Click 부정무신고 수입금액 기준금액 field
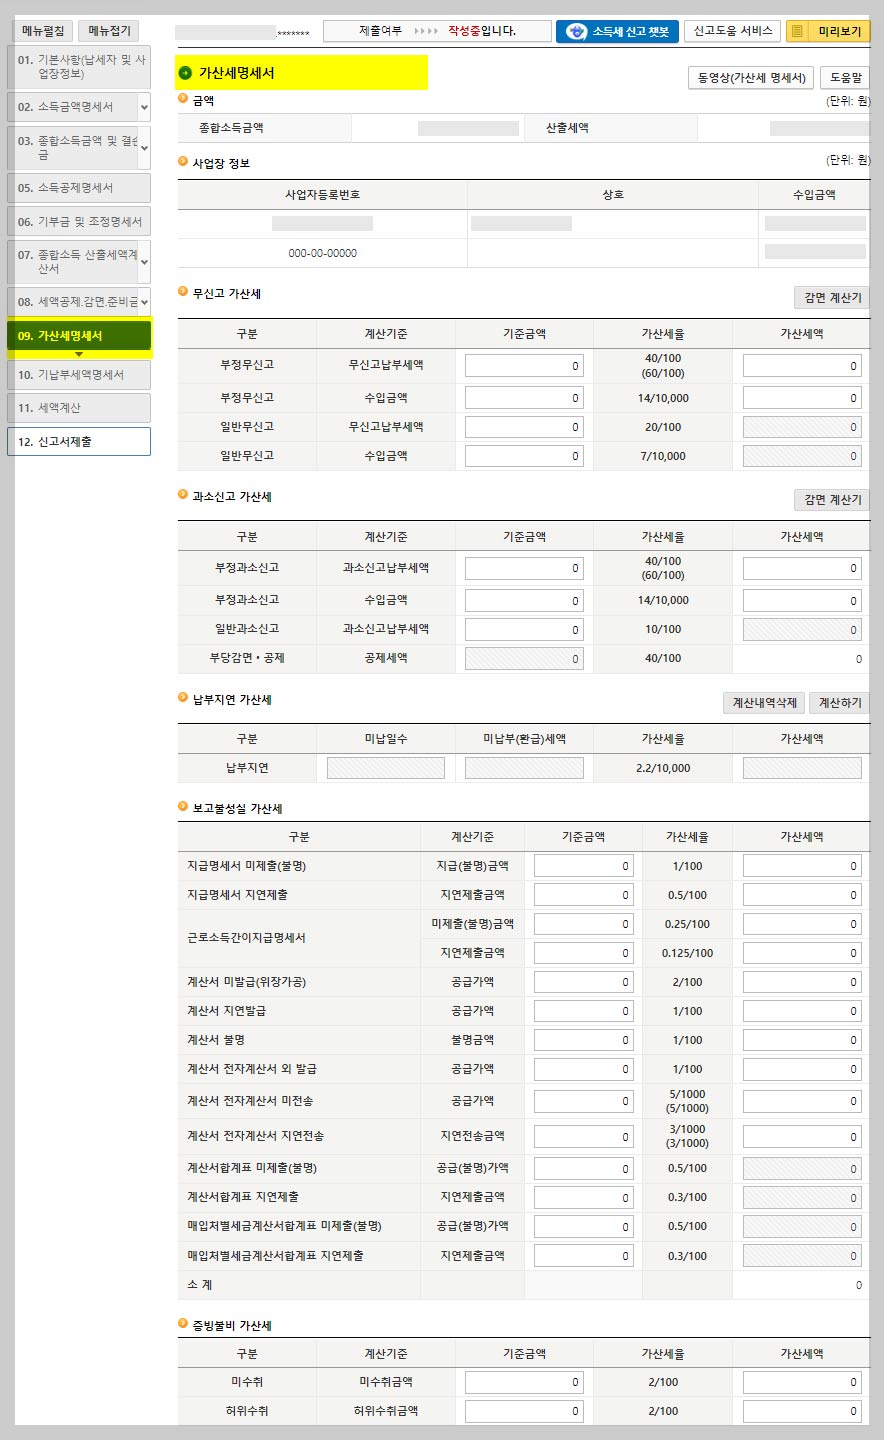 coord(524,398)
